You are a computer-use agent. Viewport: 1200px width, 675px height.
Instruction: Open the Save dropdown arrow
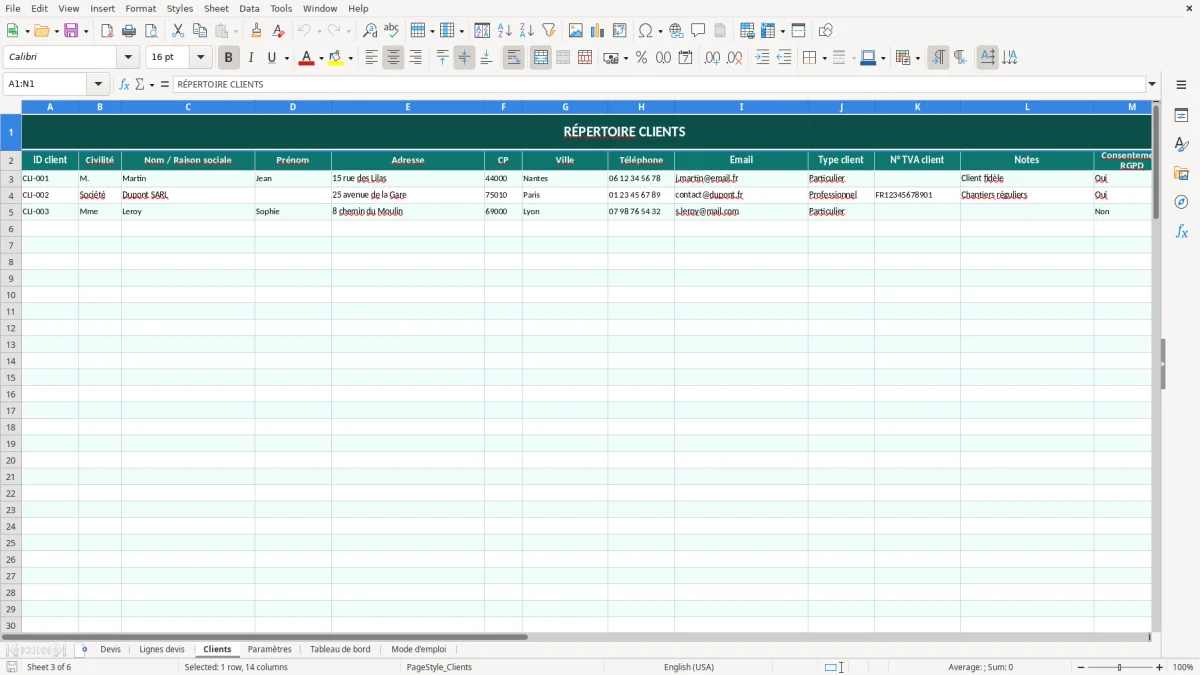click(86, 31)
